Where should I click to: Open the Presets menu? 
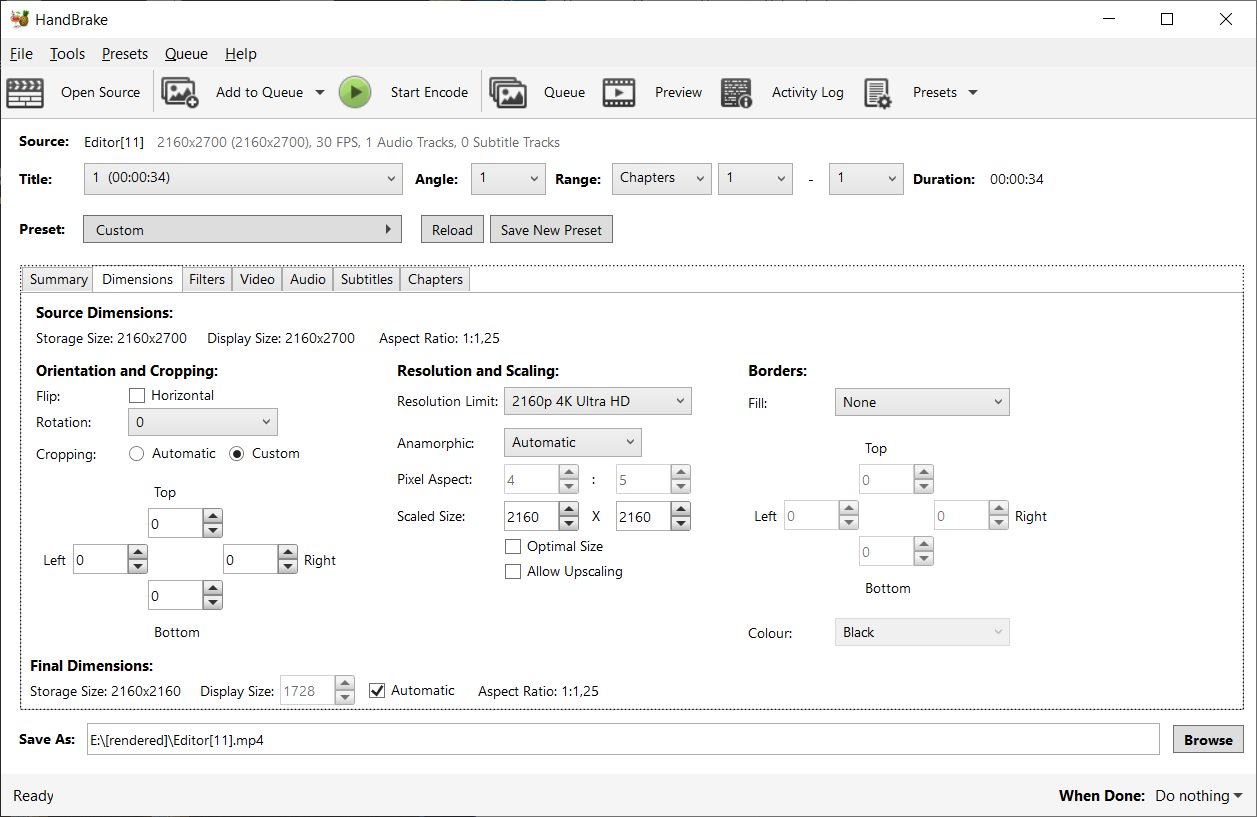point(125,54)
